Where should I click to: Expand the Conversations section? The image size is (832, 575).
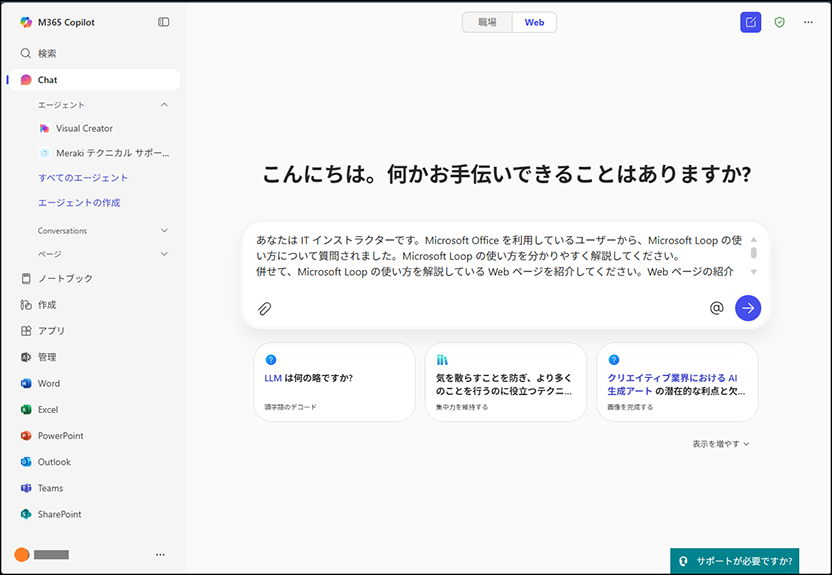103,231
